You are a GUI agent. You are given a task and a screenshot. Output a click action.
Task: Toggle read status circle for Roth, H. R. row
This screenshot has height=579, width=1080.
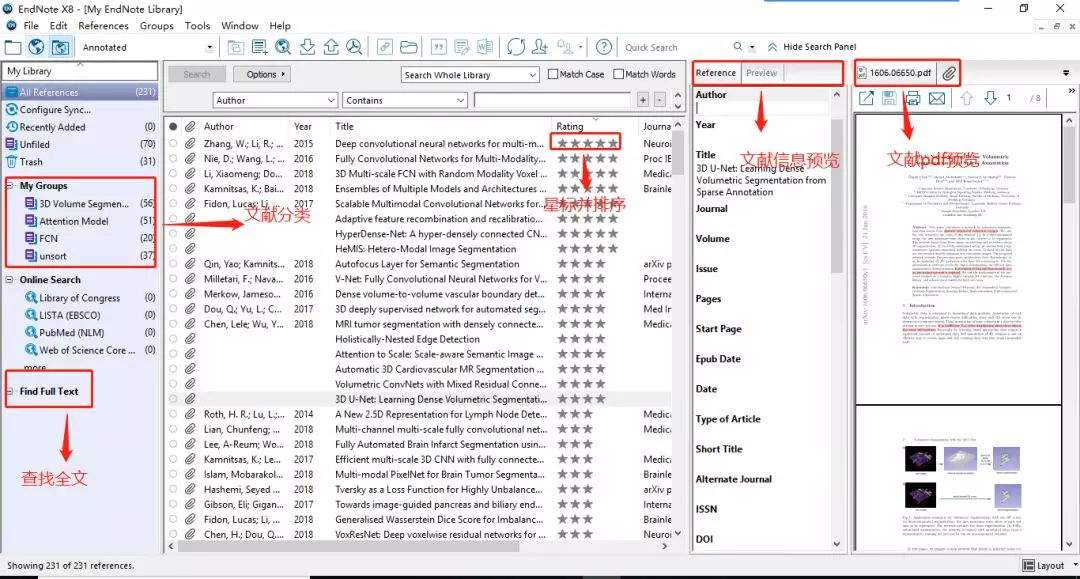coord(173,414)
